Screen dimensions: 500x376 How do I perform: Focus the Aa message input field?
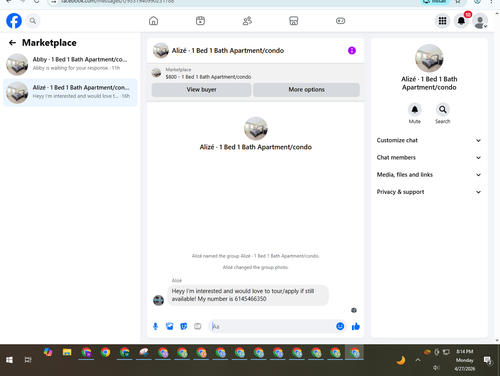pyautogui.click(x=273, y=326)
